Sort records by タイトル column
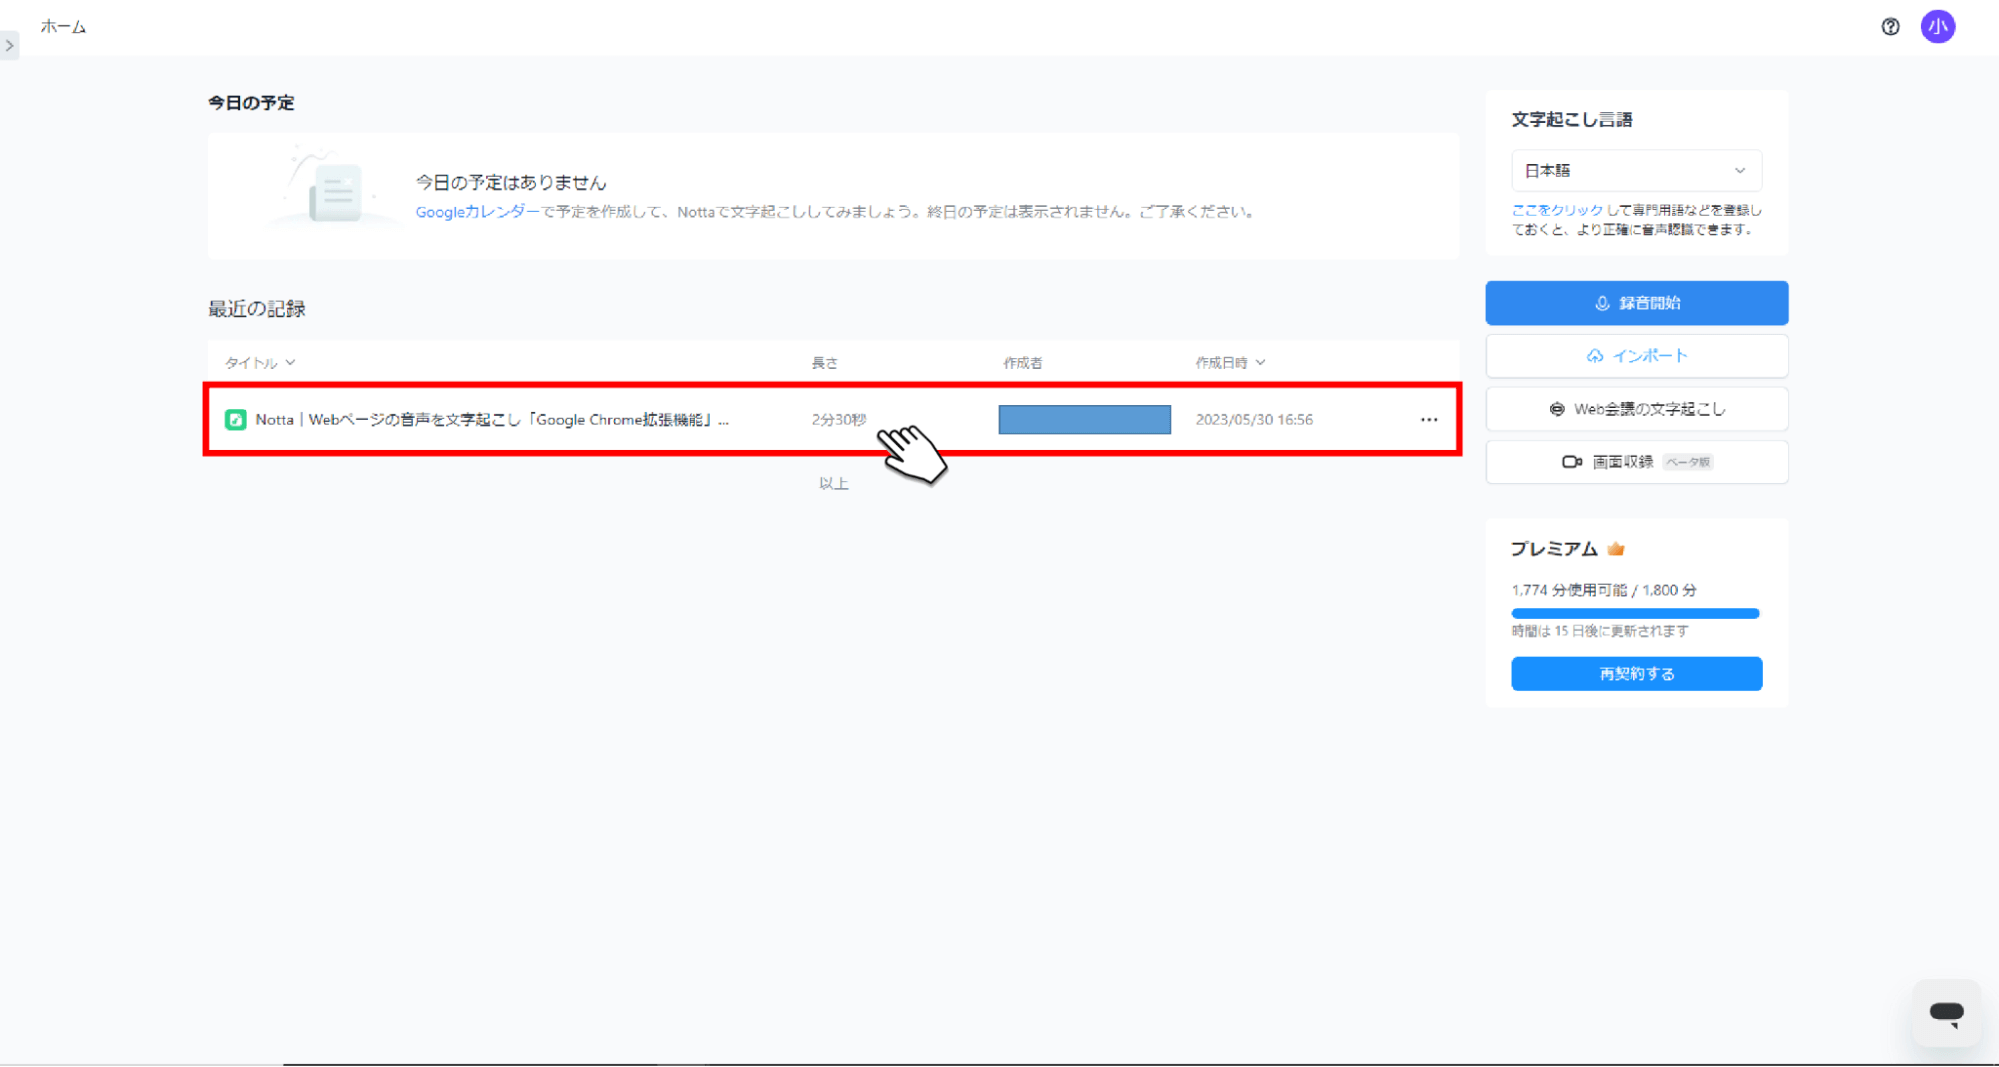The width and height of the screenshot is (1999, 1067). [259, 363]
